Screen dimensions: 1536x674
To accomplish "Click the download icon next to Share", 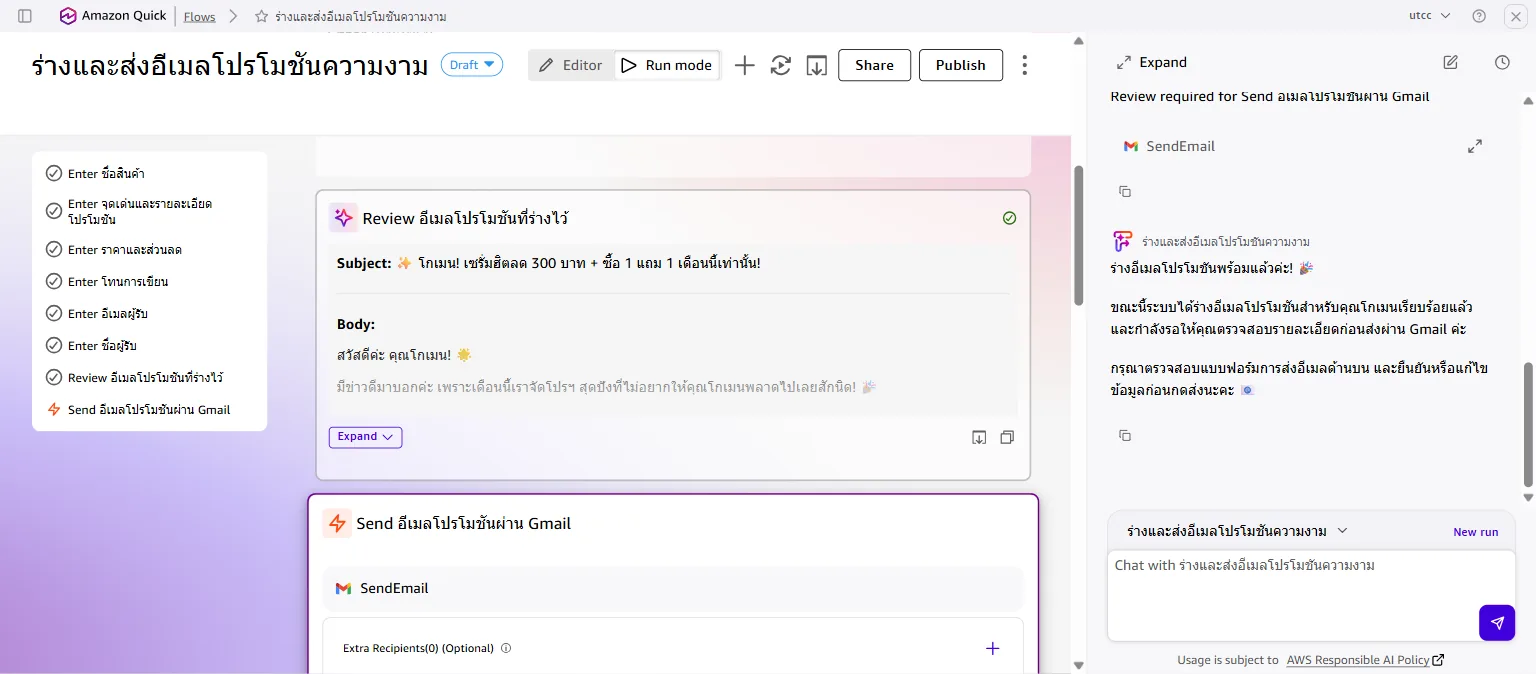I will [817, 65].
